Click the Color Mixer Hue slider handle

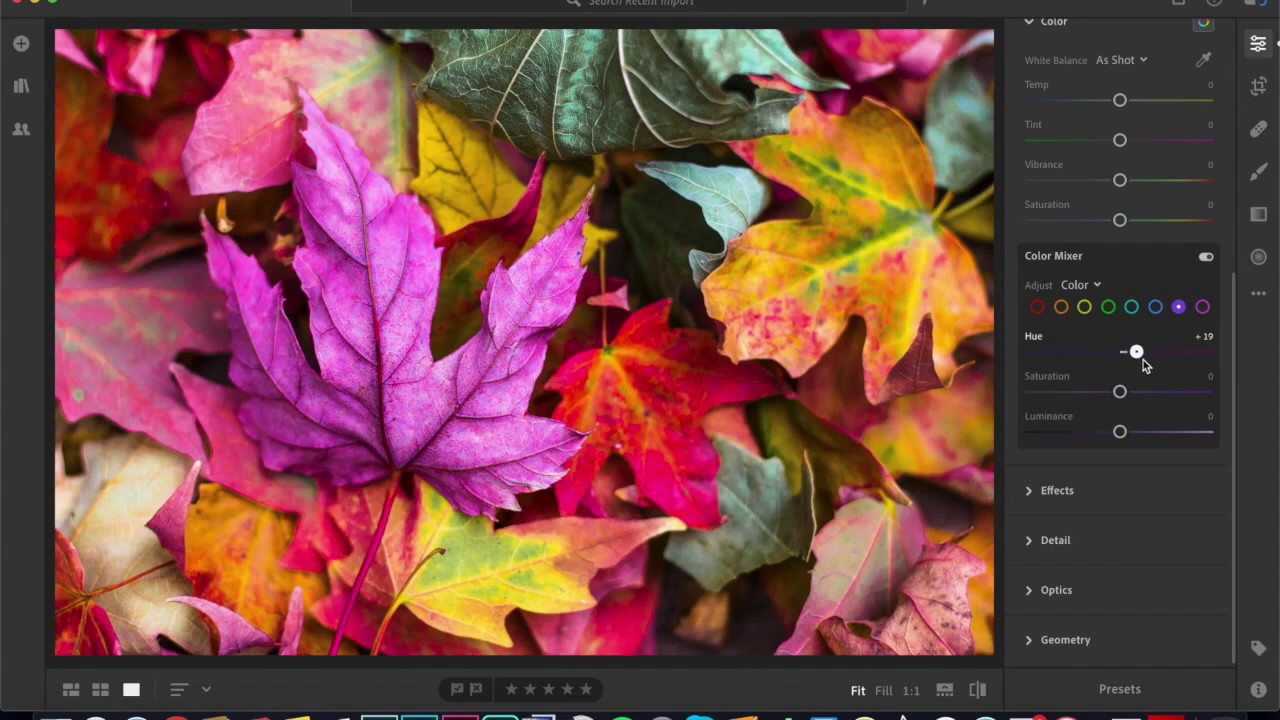coord(1136,352)
